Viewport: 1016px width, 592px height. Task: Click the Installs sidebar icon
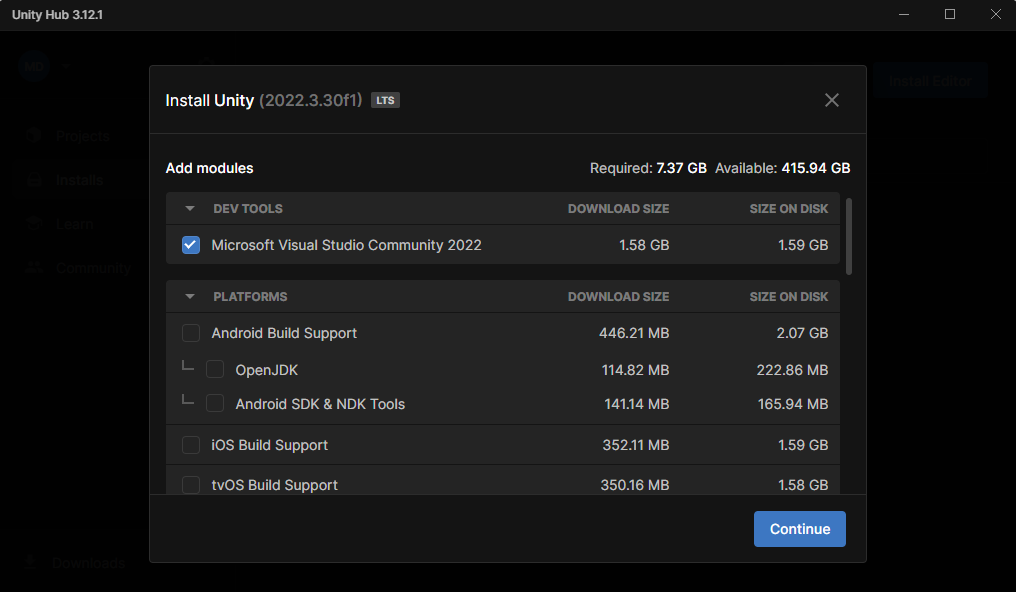34,180
